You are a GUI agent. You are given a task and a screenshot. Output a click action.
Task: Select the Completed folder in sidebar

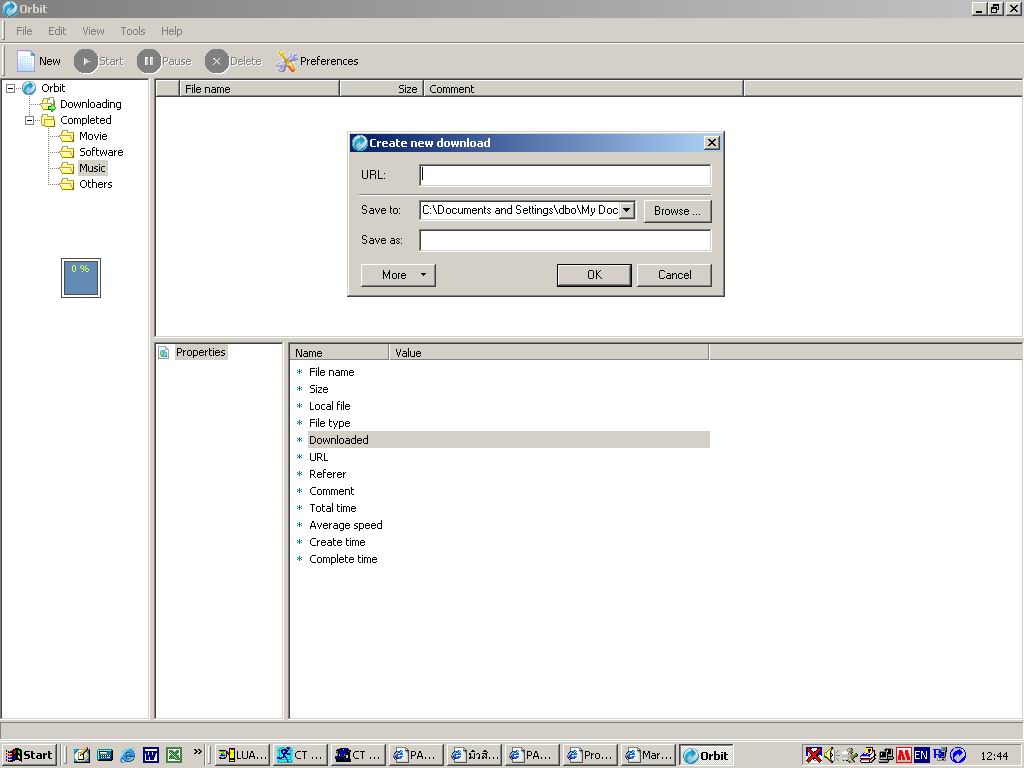click(x=86, y=120)
